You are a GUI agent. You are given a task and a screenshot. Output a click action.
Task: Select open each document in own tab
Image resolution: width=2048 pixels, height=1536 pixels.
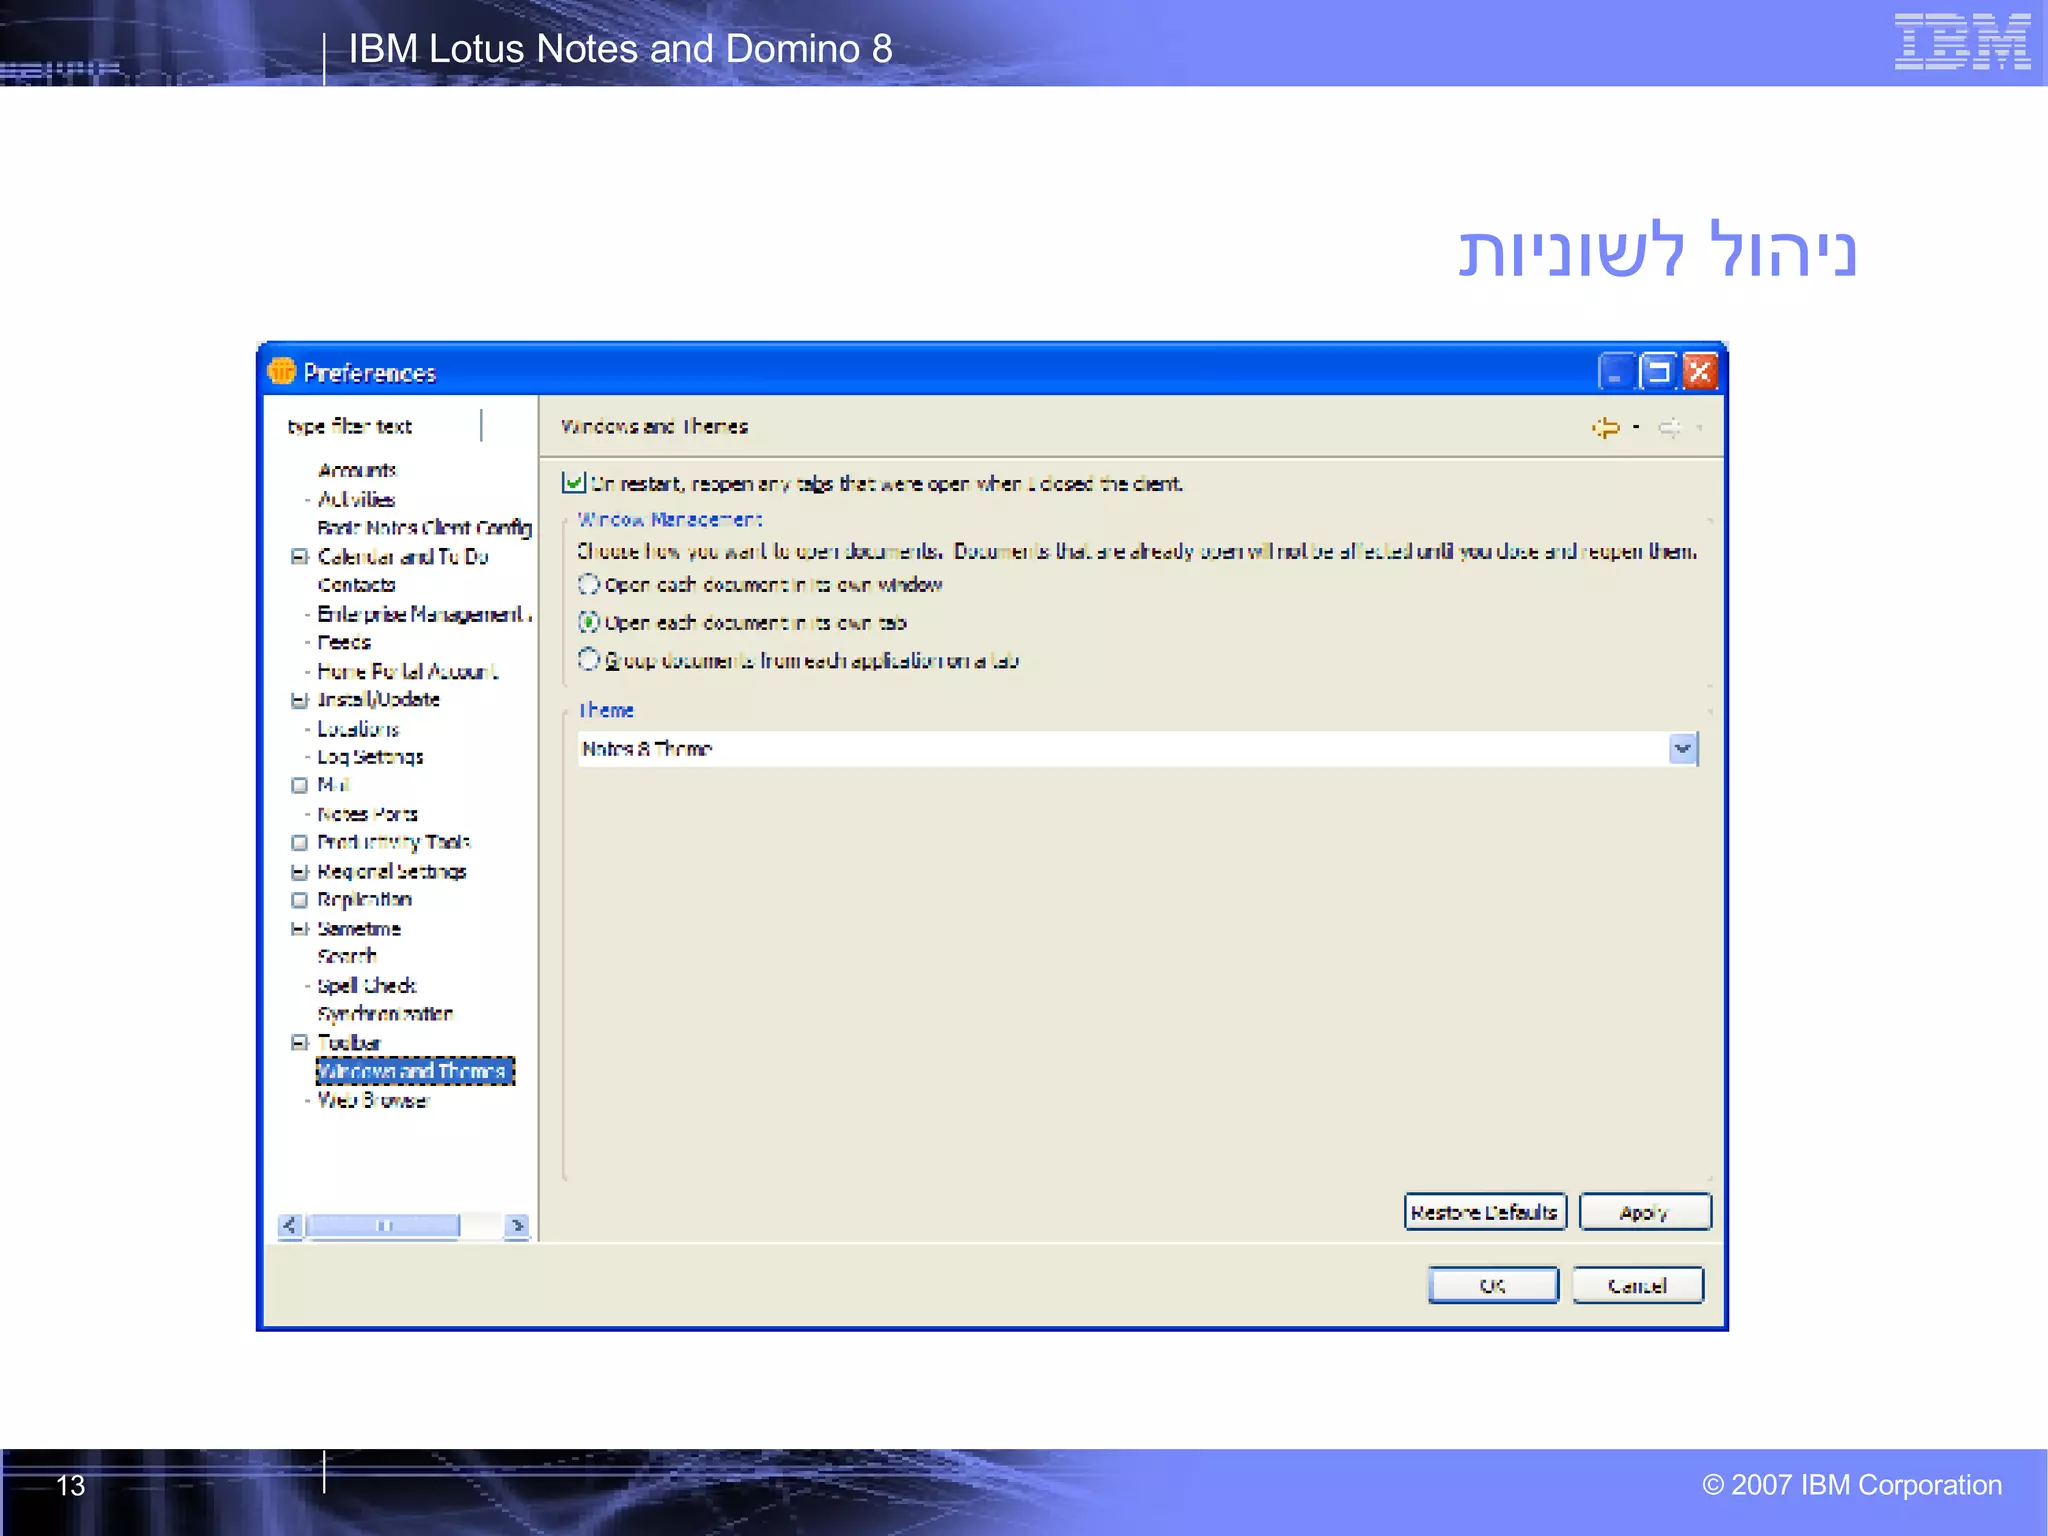pyautogui.click(x=589, y=622)
